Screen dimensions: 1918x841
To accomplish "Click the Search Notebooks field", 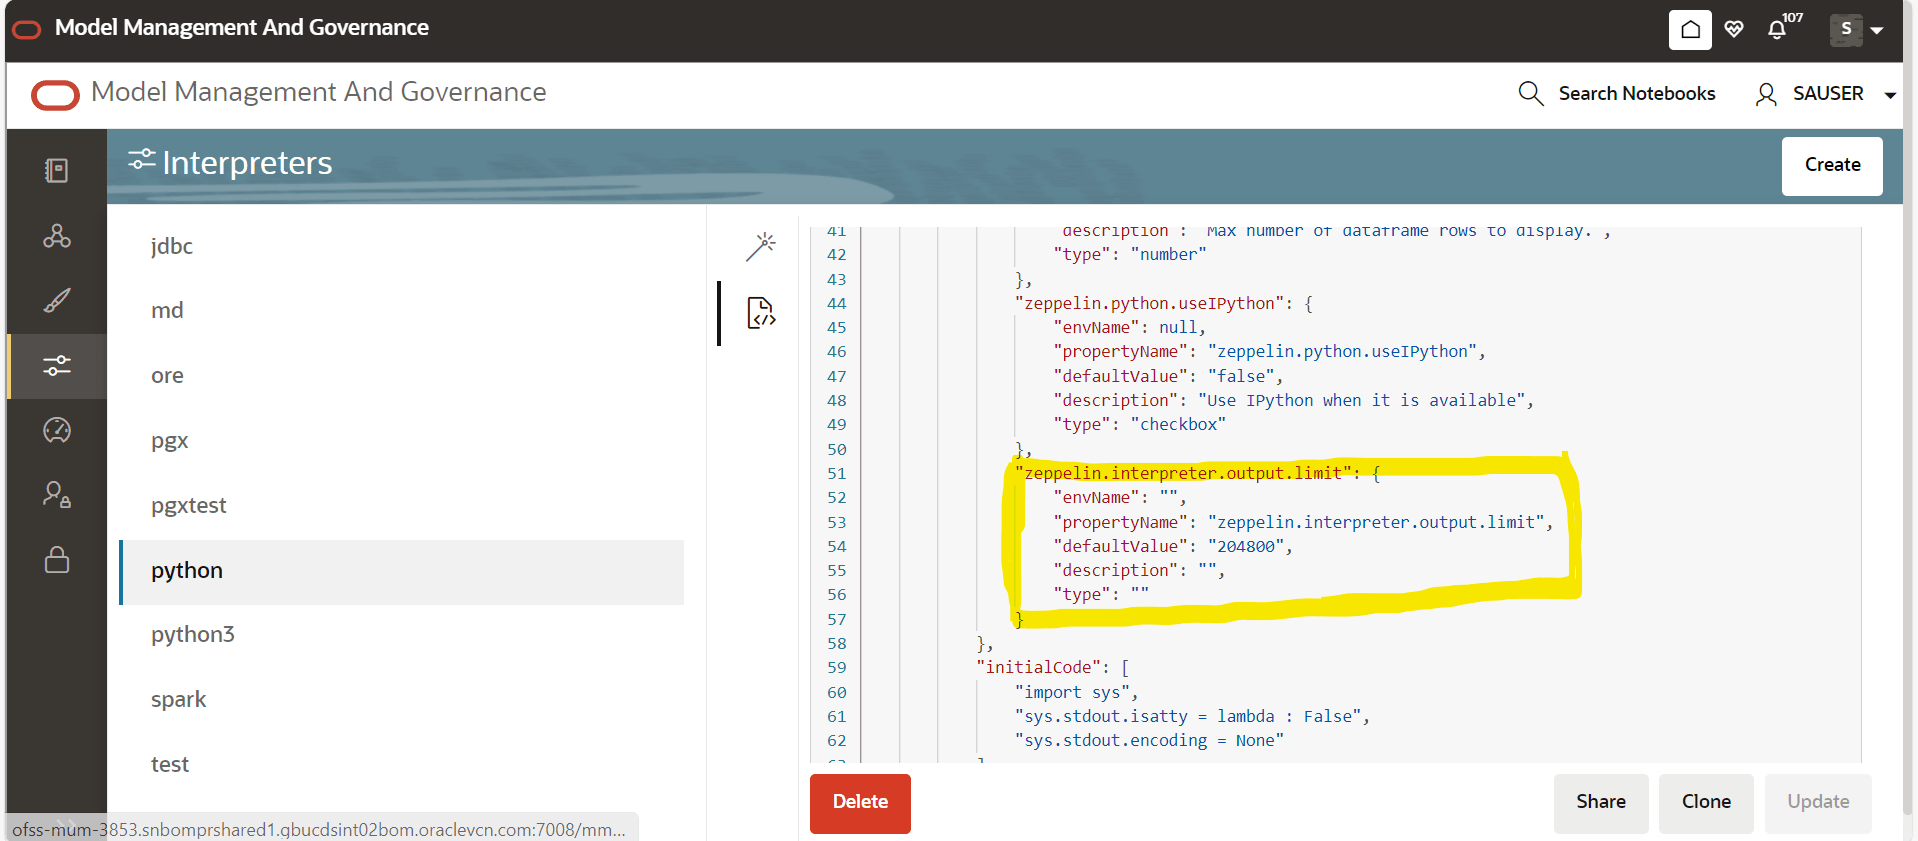I will point(1636,93).
